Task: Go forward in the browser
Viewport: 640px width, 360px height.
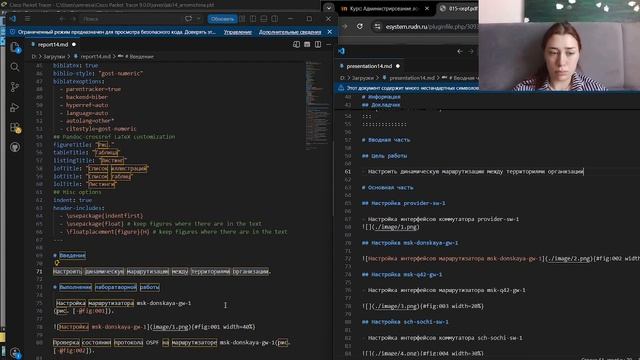Action: (344, 27)
